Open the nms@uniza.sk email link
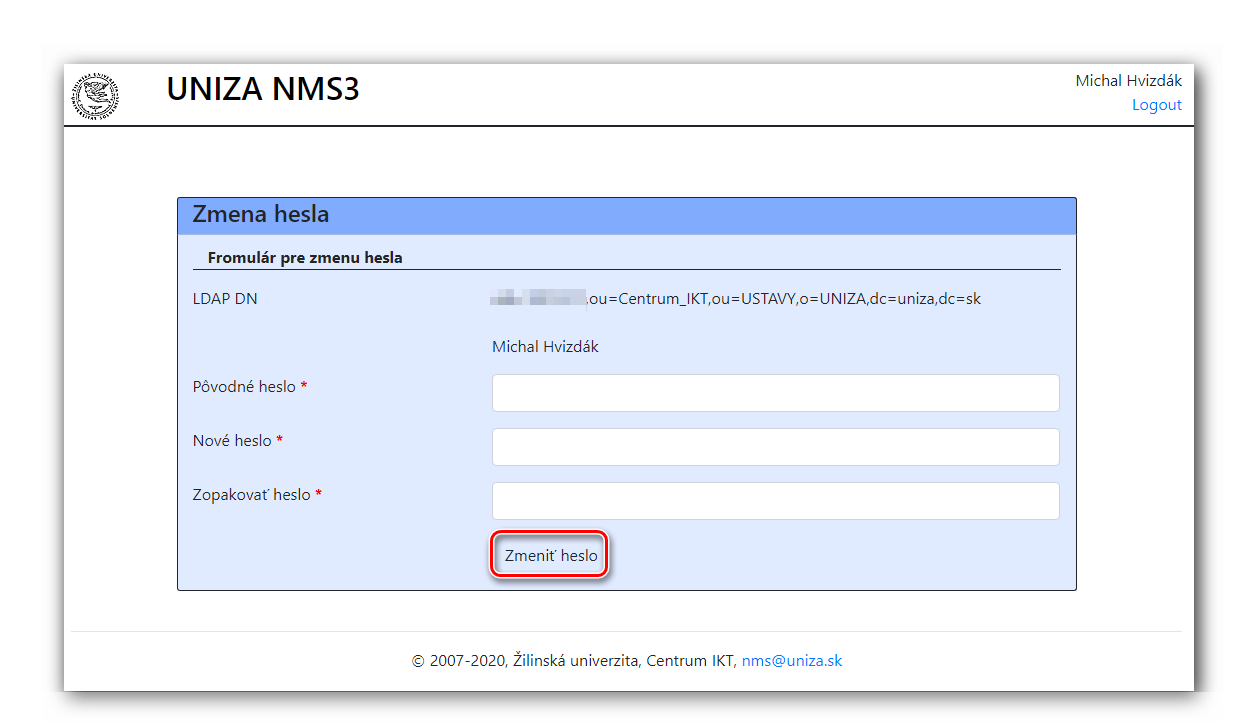Screen dimensions: 1258x724 pos(791,661)
